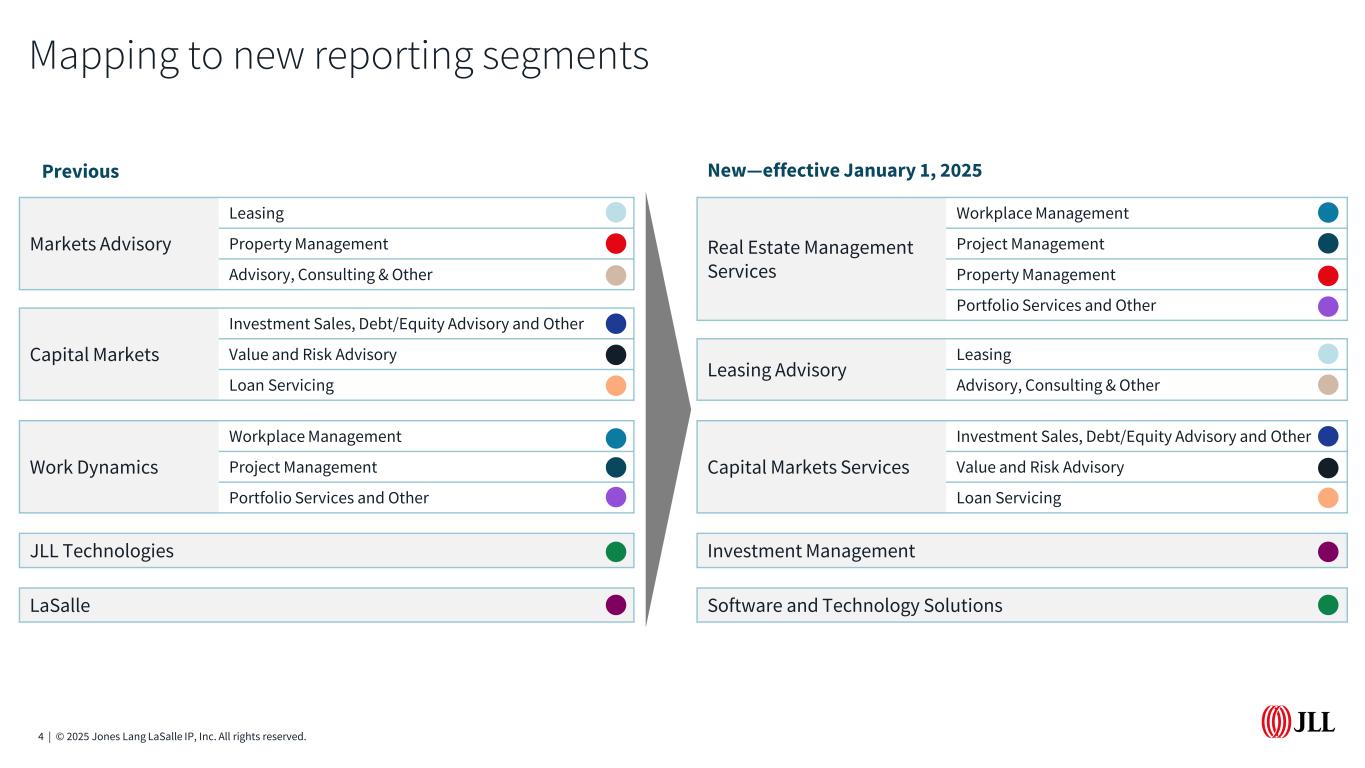Click the Real Estate Management Services label
Viewport: 1365px width, 768px height.
click(810, 259)
